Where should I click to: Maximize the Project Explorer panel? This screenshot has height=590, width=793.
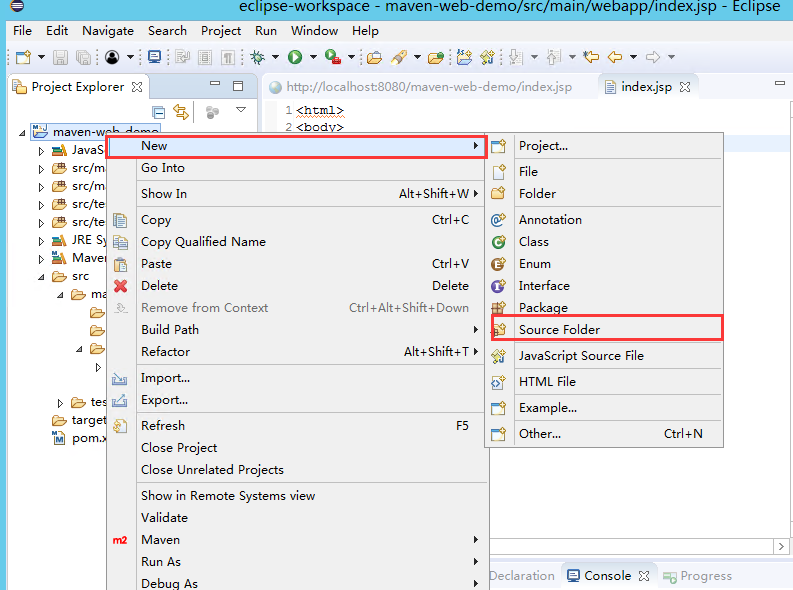[x=238, y=86]
